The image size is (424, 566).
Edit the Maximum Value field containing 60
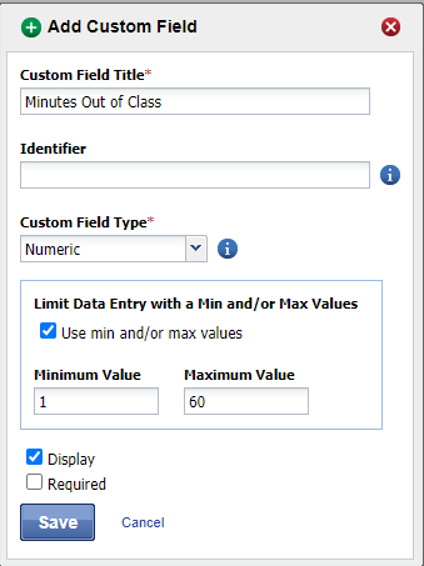pos(246,401)
